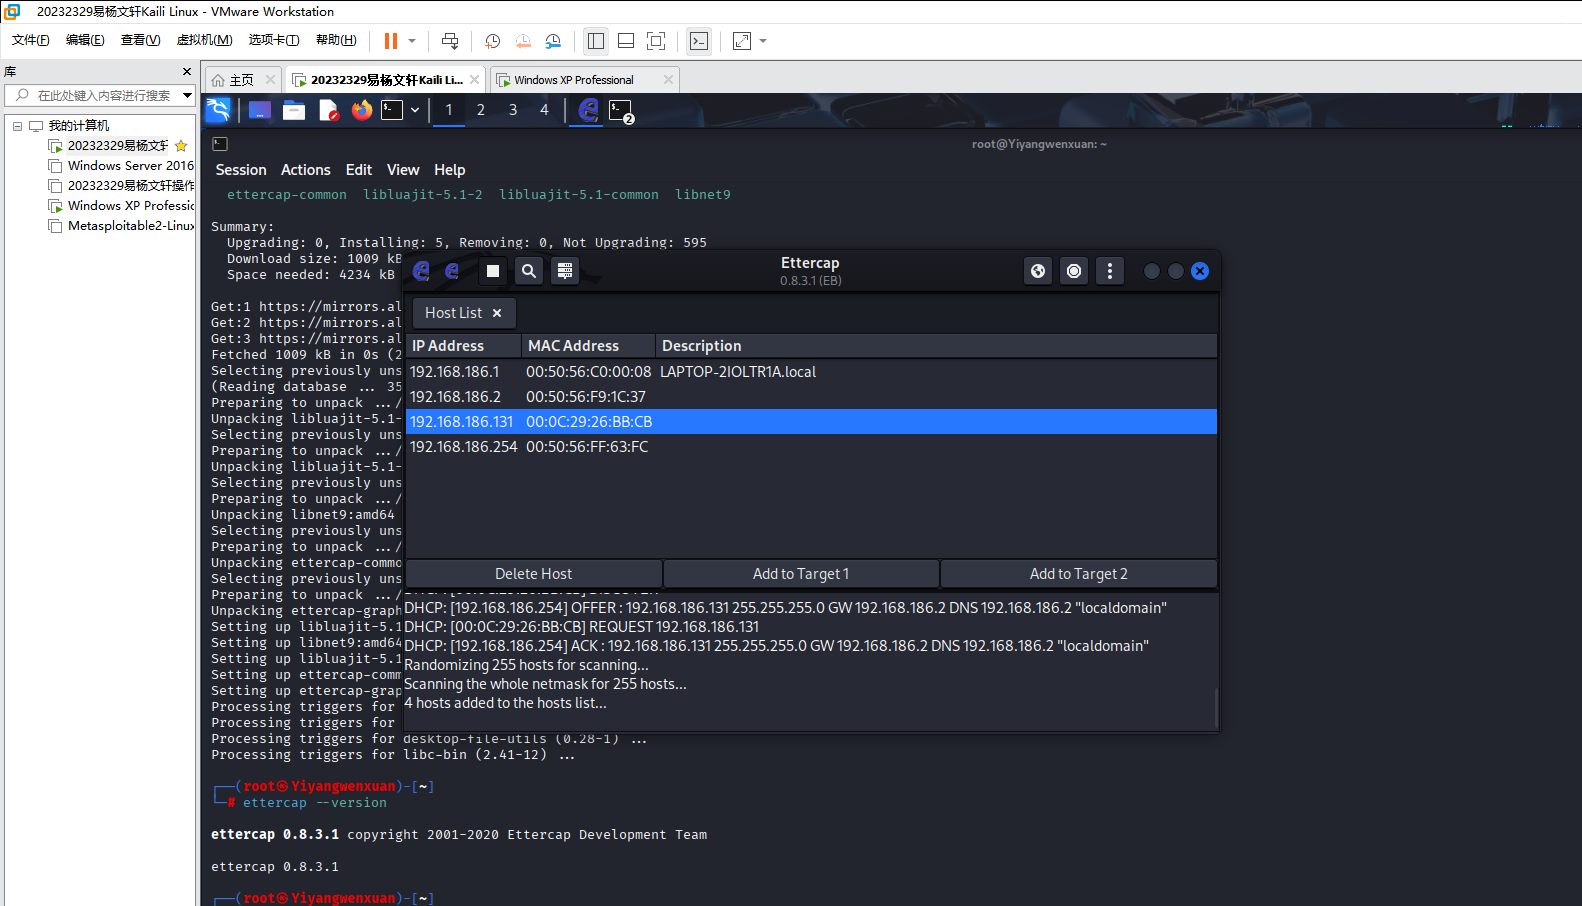Launch the text editor from the Kali panel

[x=328, y=110]
